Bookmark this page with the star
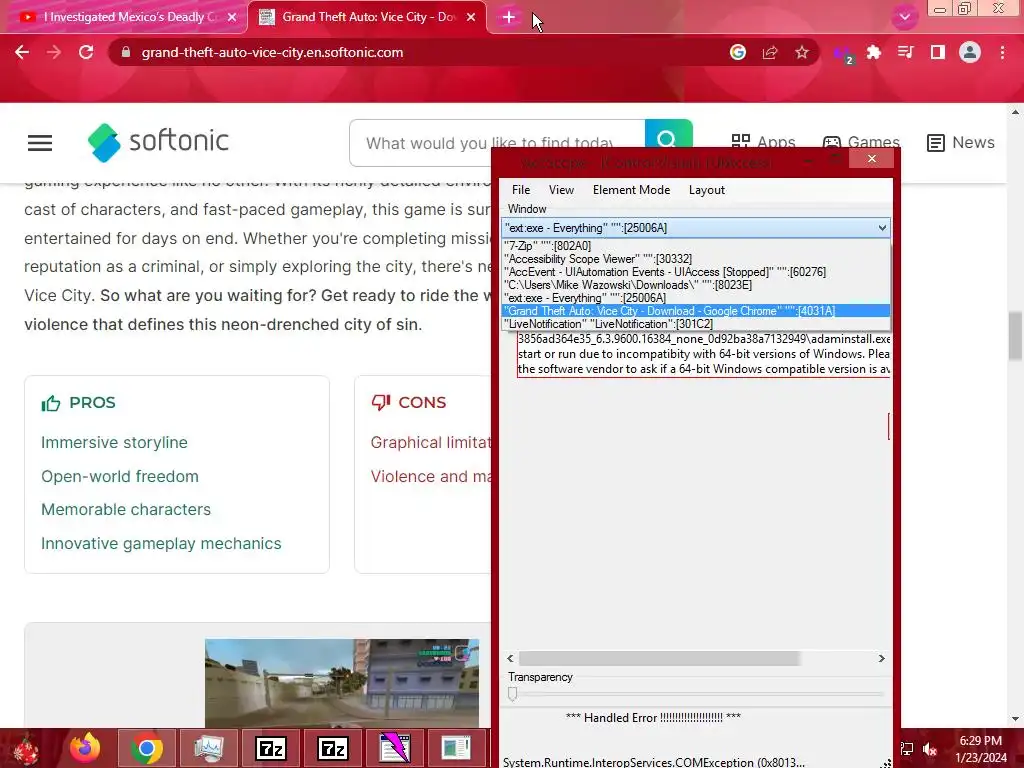The height and width of the screenshot is (768, 1024). tap(802, 52)
